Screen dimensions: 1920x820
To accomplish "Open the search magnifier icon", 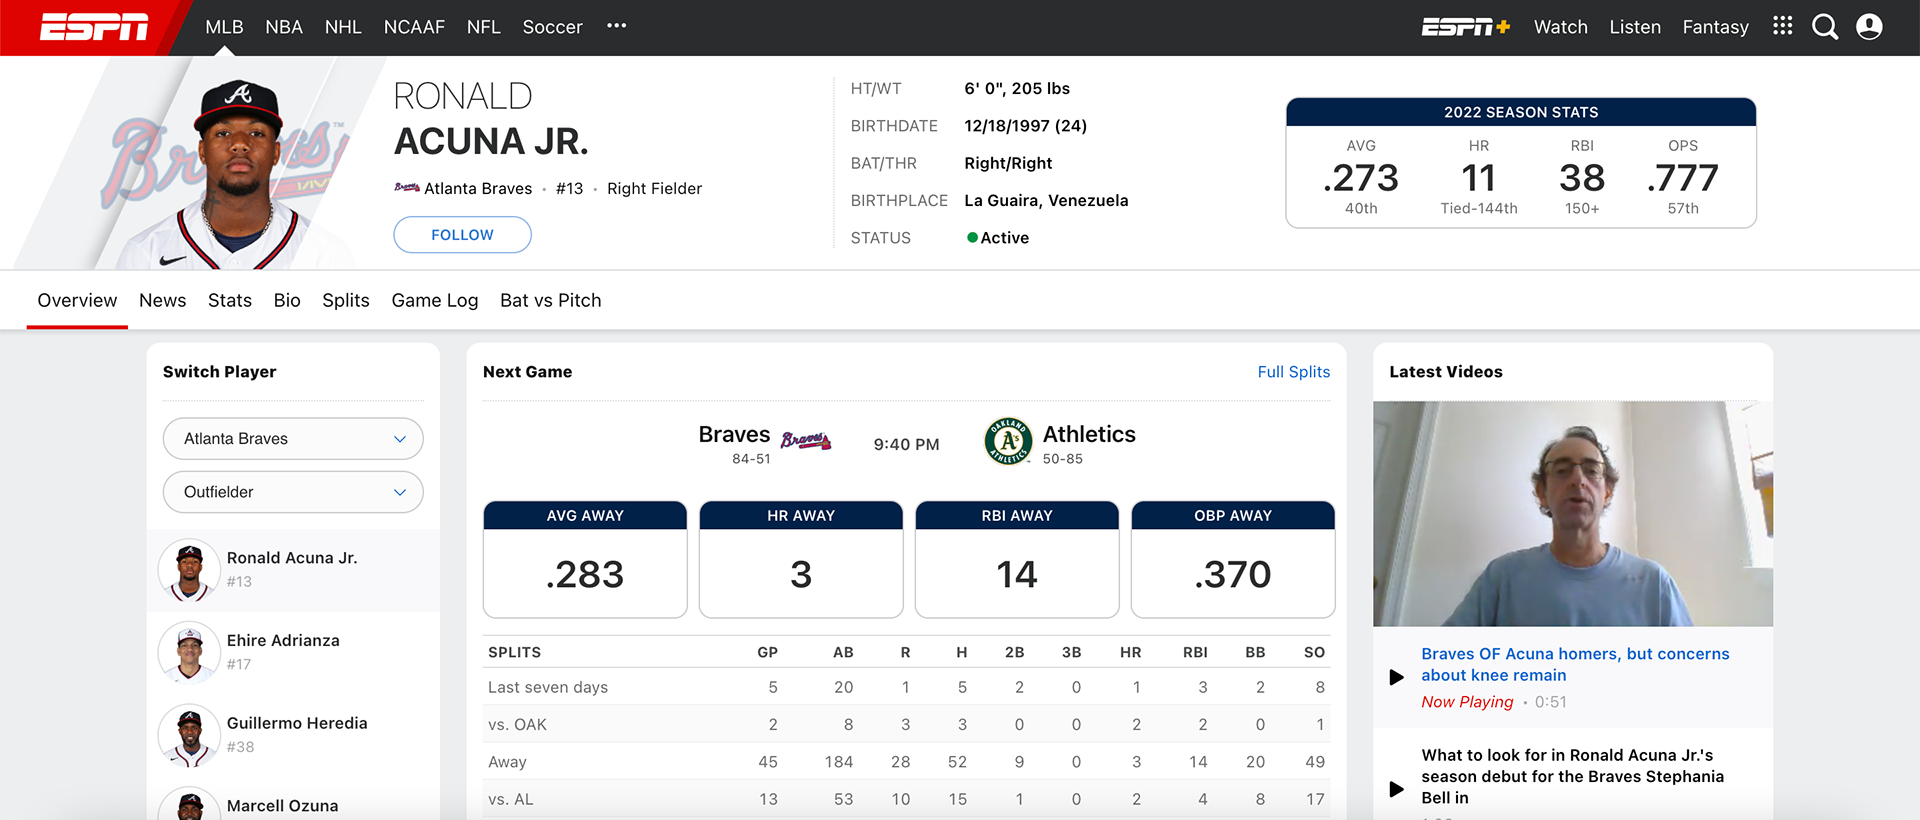I will [x=1825, y=27].
